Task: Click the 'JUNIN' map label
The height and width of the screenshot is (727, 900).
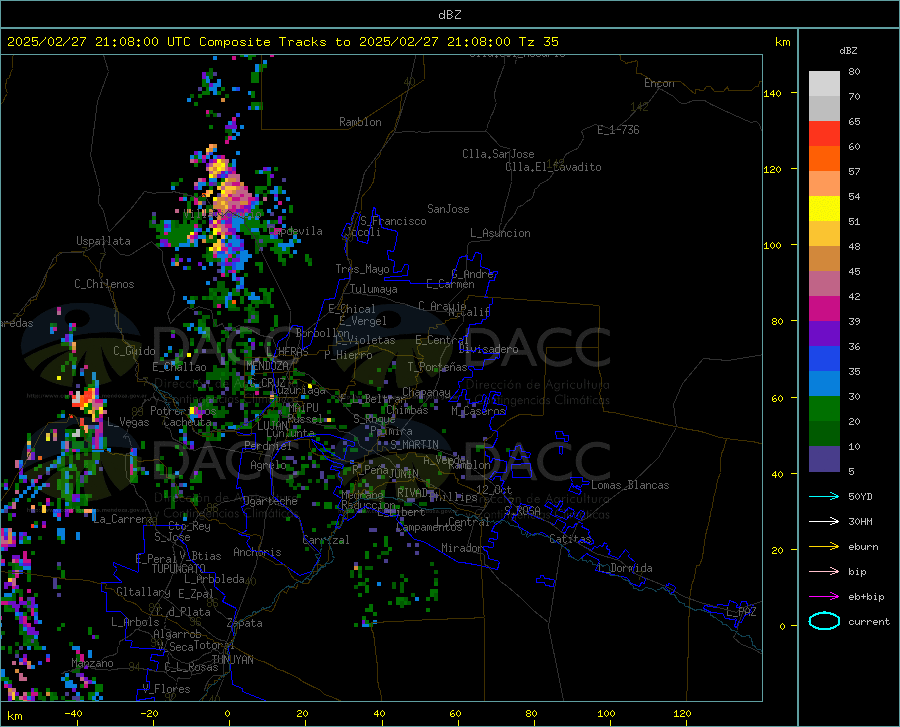Action: 404,474
